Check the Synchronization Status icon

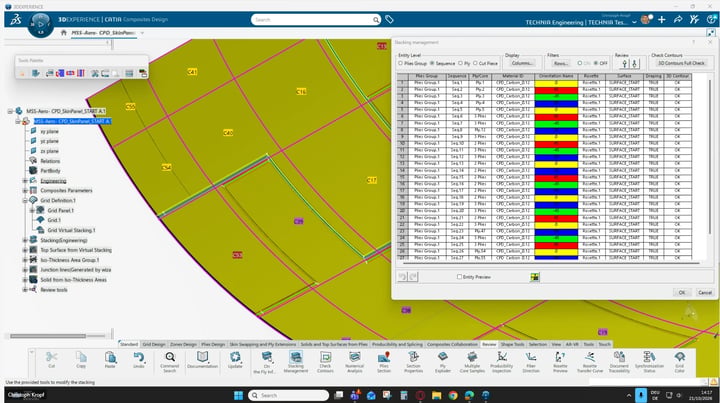pos(649,357)
